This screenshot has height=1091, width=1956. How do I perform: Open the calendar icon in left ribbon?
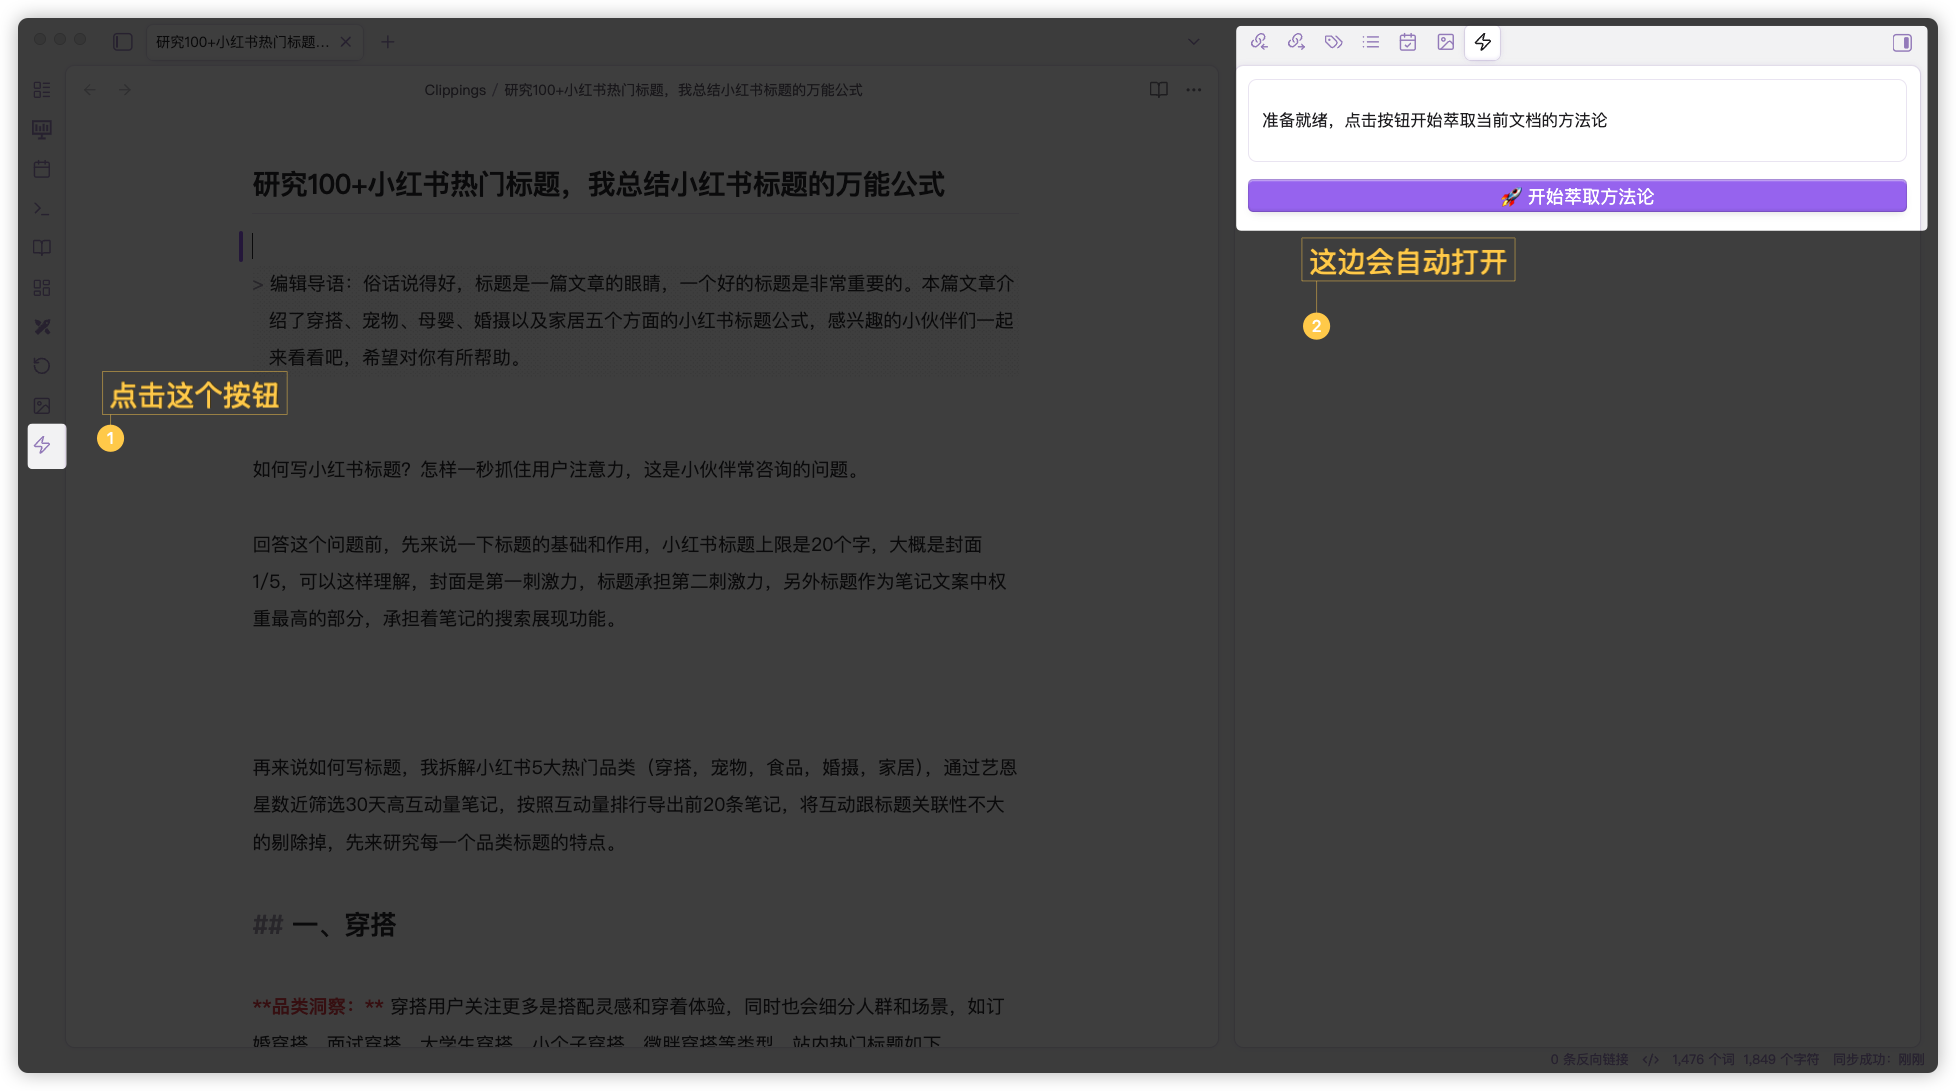tap(42, 169)
